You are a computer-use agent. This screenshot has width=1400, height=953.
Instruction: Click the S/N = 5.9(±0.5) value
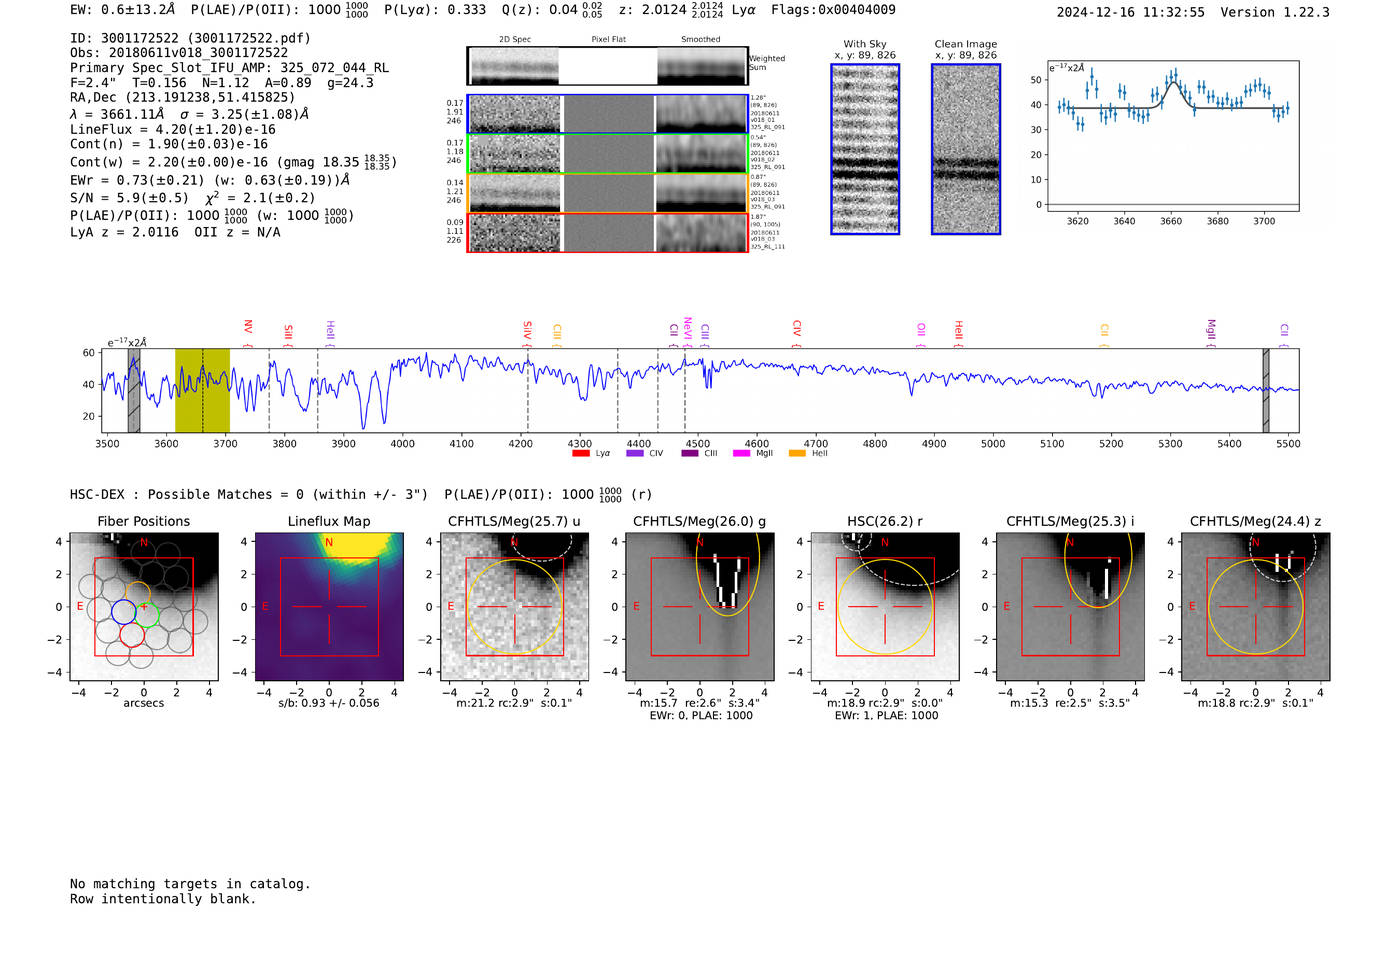129,198
